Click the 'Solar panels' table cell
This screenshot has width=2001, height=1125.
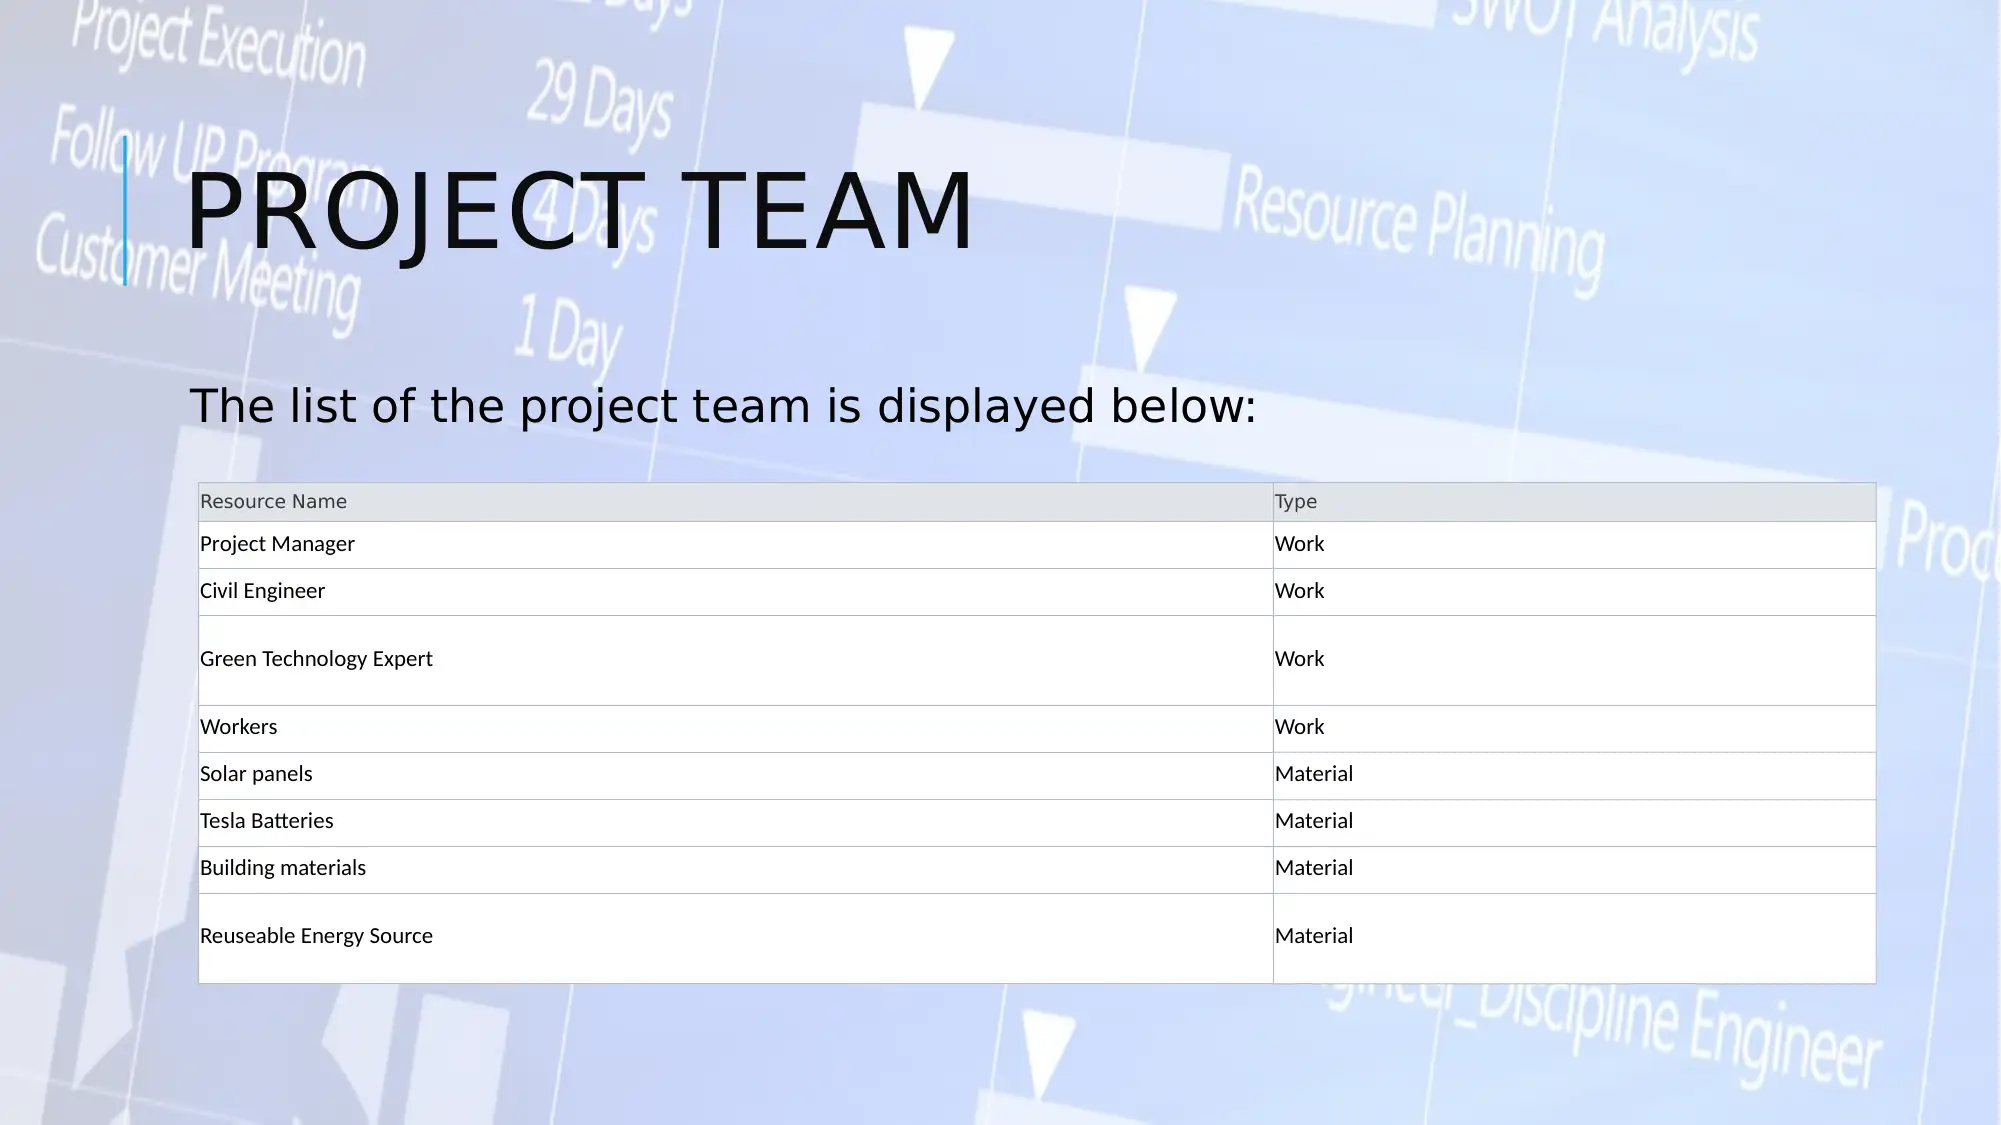pos(736,776)
